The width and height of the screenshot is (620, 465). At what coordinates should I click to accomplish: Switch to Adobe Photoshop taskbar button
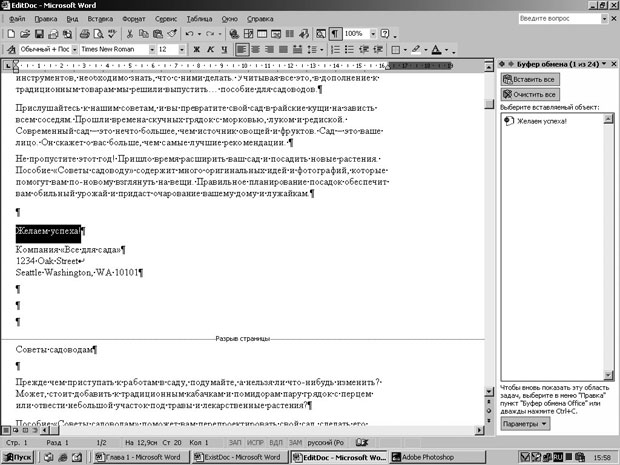[437, 457]
